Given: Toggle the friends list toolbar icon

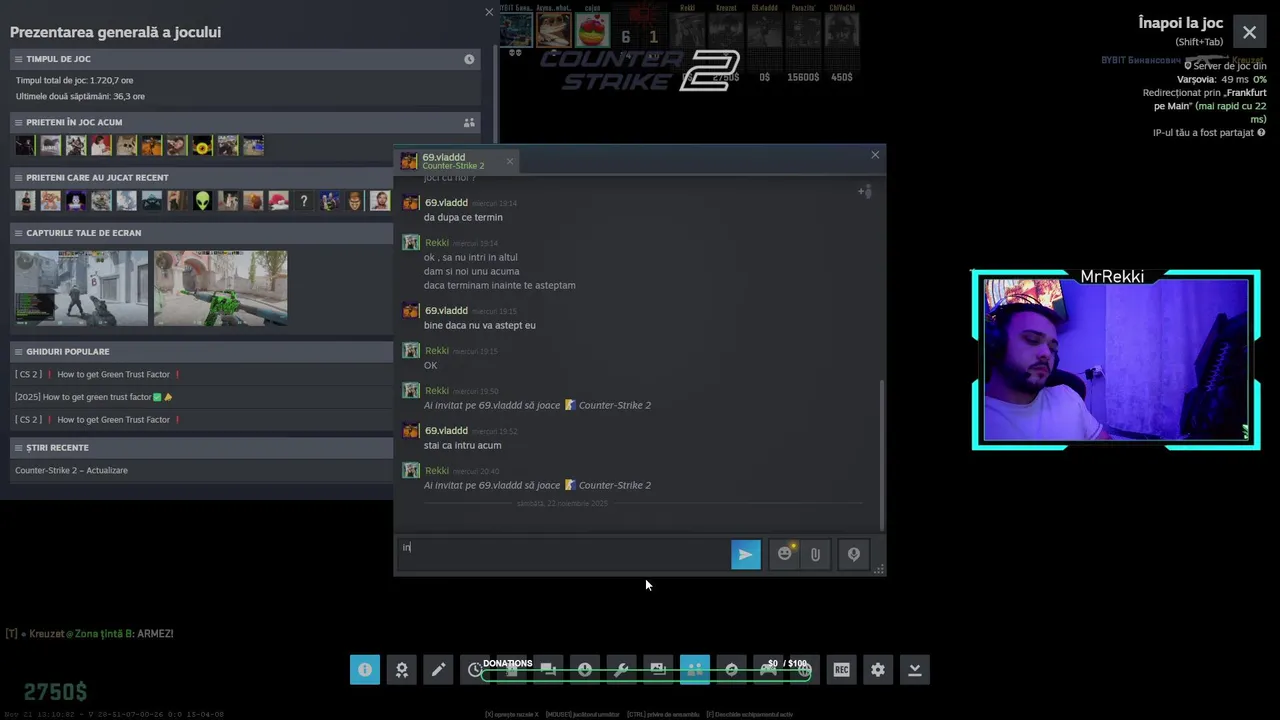Looking at the screenshot, I should 695,670.
